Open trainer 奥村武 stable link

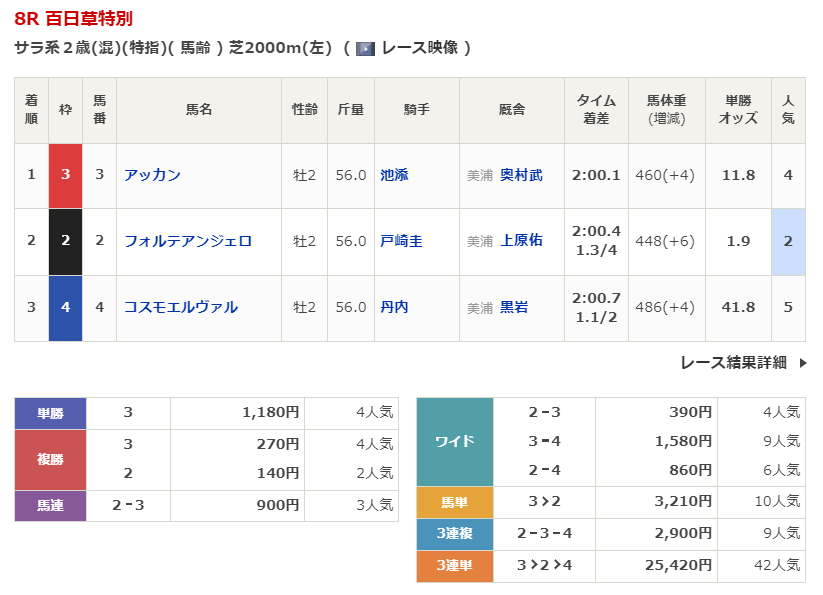click(x=521, y=175)
